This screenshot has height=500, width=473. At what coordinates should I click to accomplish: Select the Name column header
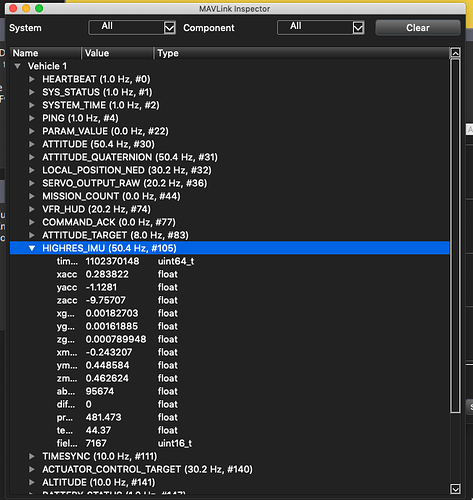46,53
